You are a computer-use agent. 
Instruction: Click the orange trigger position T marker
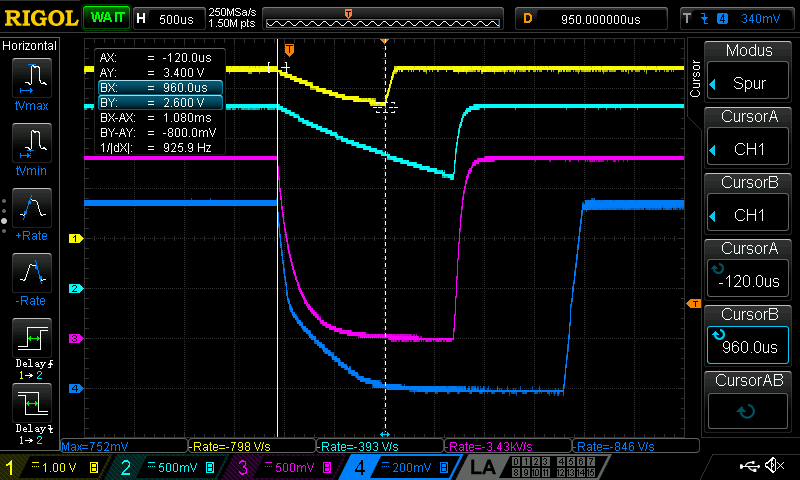click(x=289, y=50)
